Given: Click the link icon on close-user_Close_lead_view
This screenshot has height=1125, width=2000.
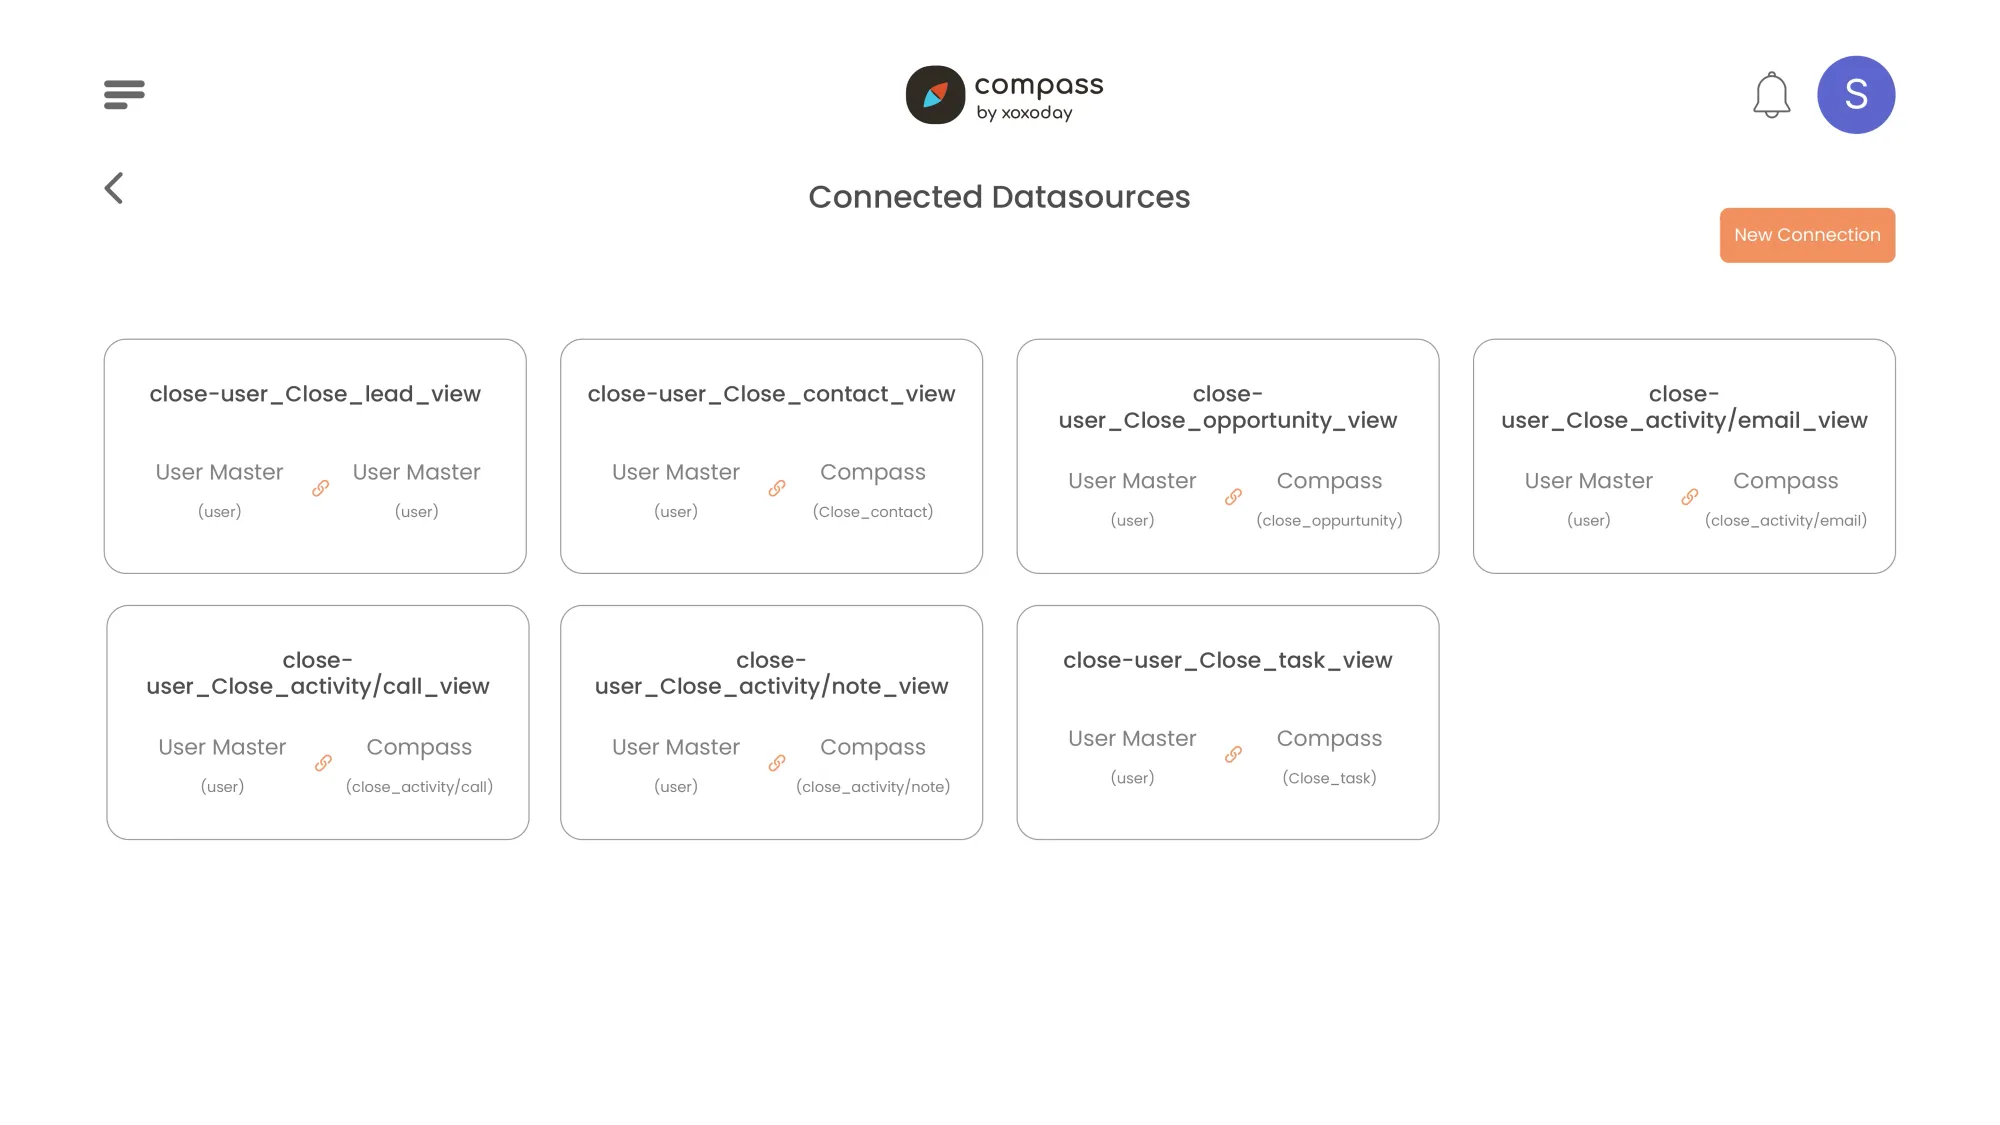Looking at the screenshot, I should 319,488.
